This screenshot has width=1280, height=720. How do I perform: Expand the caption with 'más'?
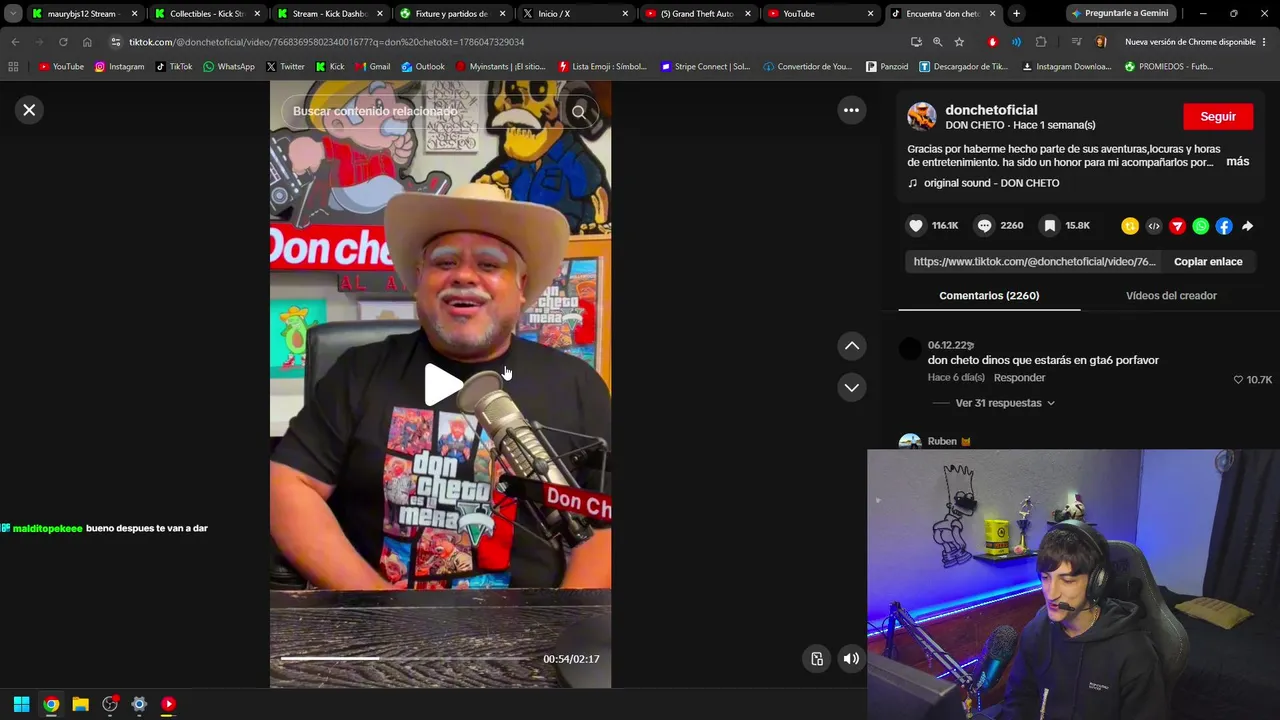(x=1238, y=162)
